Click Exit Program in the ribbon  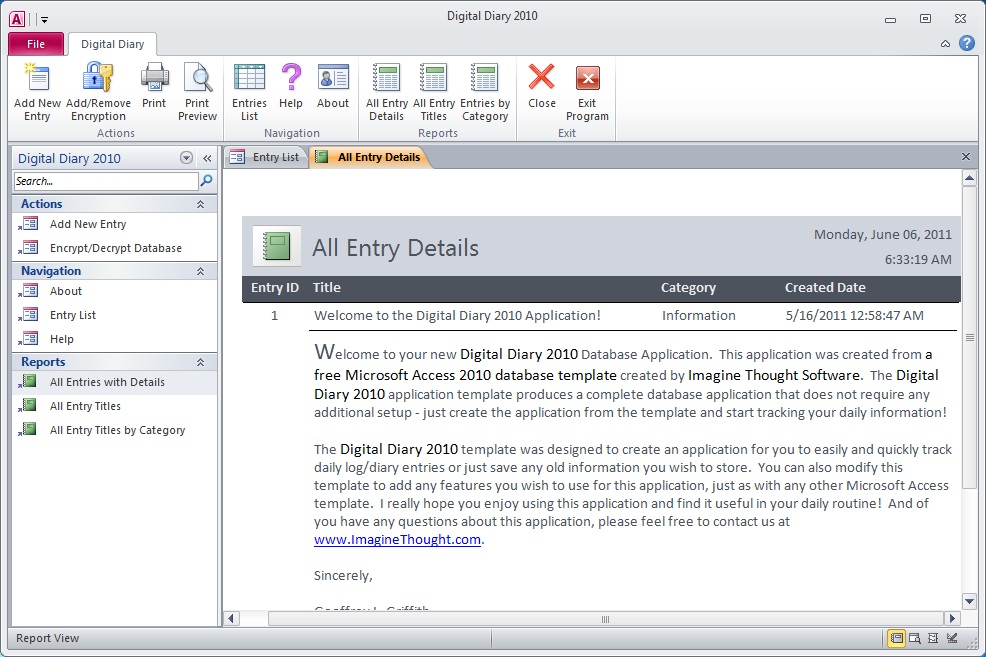click(587, 92)
